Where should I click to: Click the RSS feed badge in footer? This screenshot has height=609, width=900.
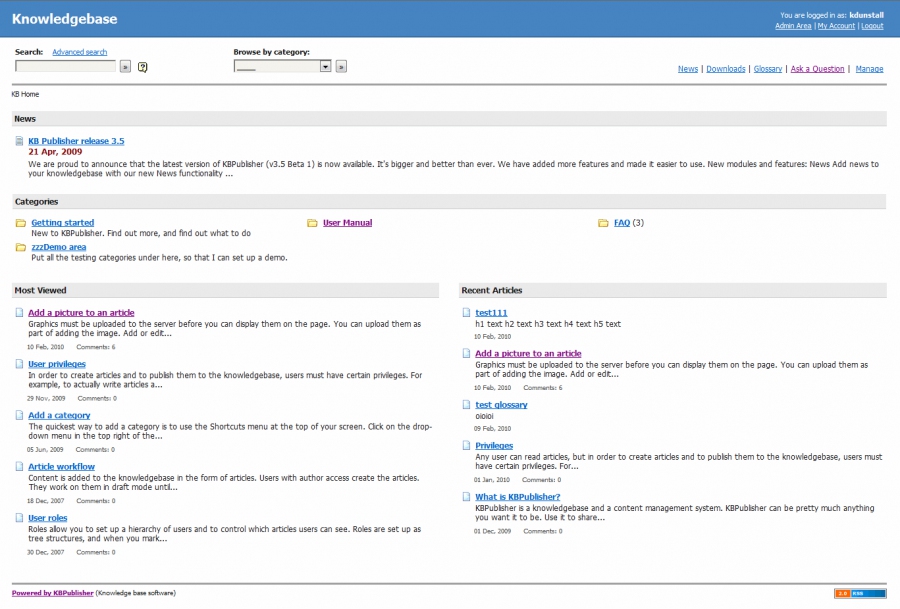[x=860, y=594]
